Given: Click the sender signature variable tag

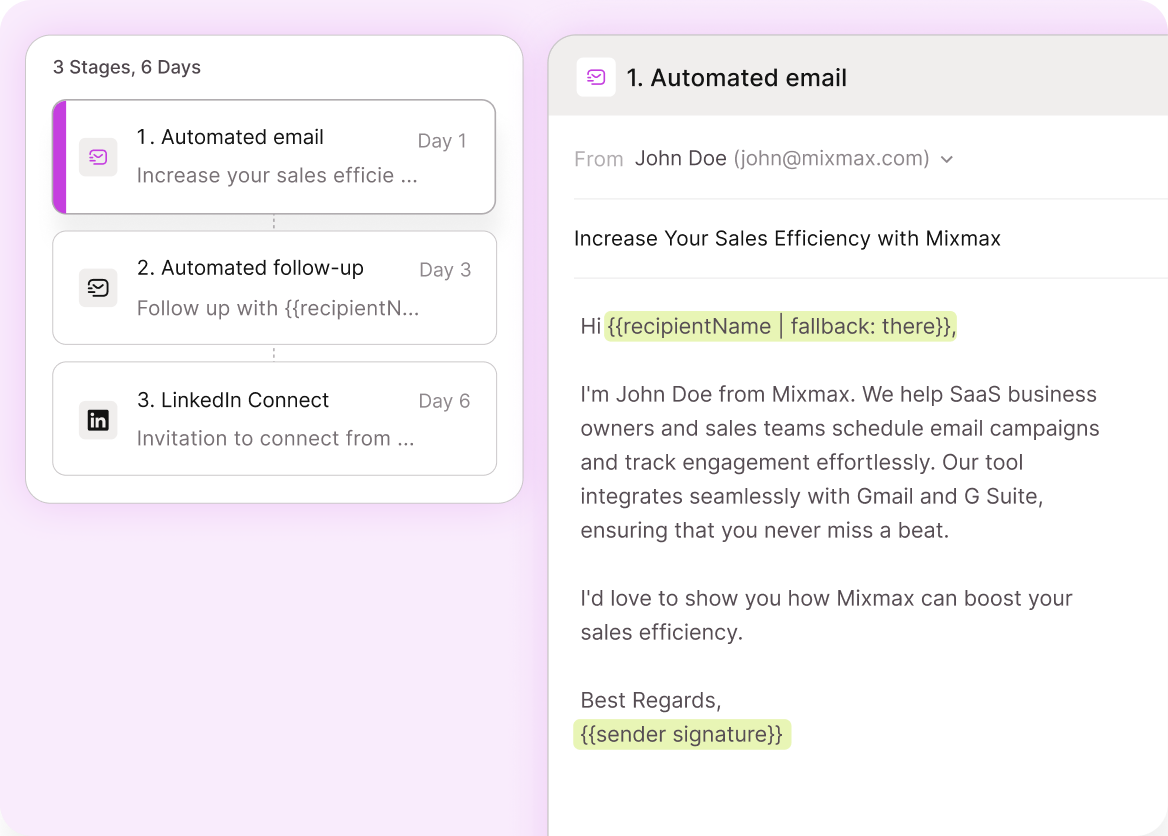Looking at the screenshot, I should click(682, 734).
